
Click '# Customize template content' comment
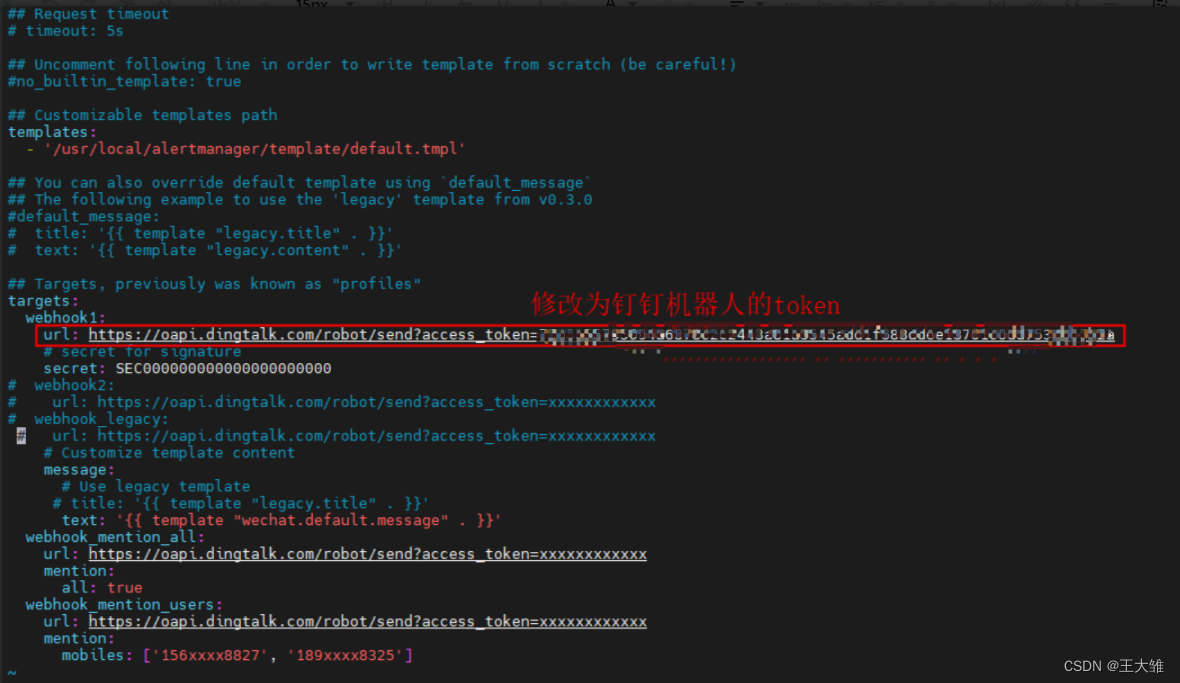(169, 453)
